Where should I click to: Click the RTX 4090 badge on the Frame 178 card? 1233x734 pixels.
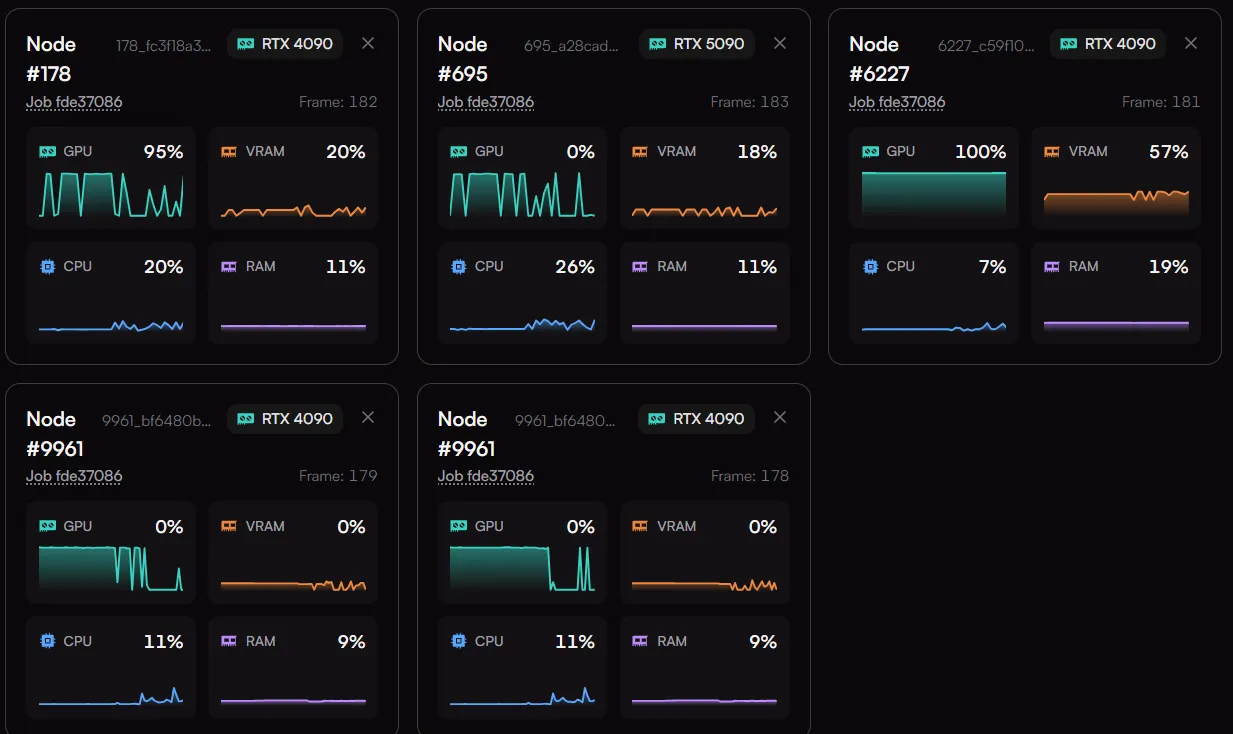coord(697,419)
